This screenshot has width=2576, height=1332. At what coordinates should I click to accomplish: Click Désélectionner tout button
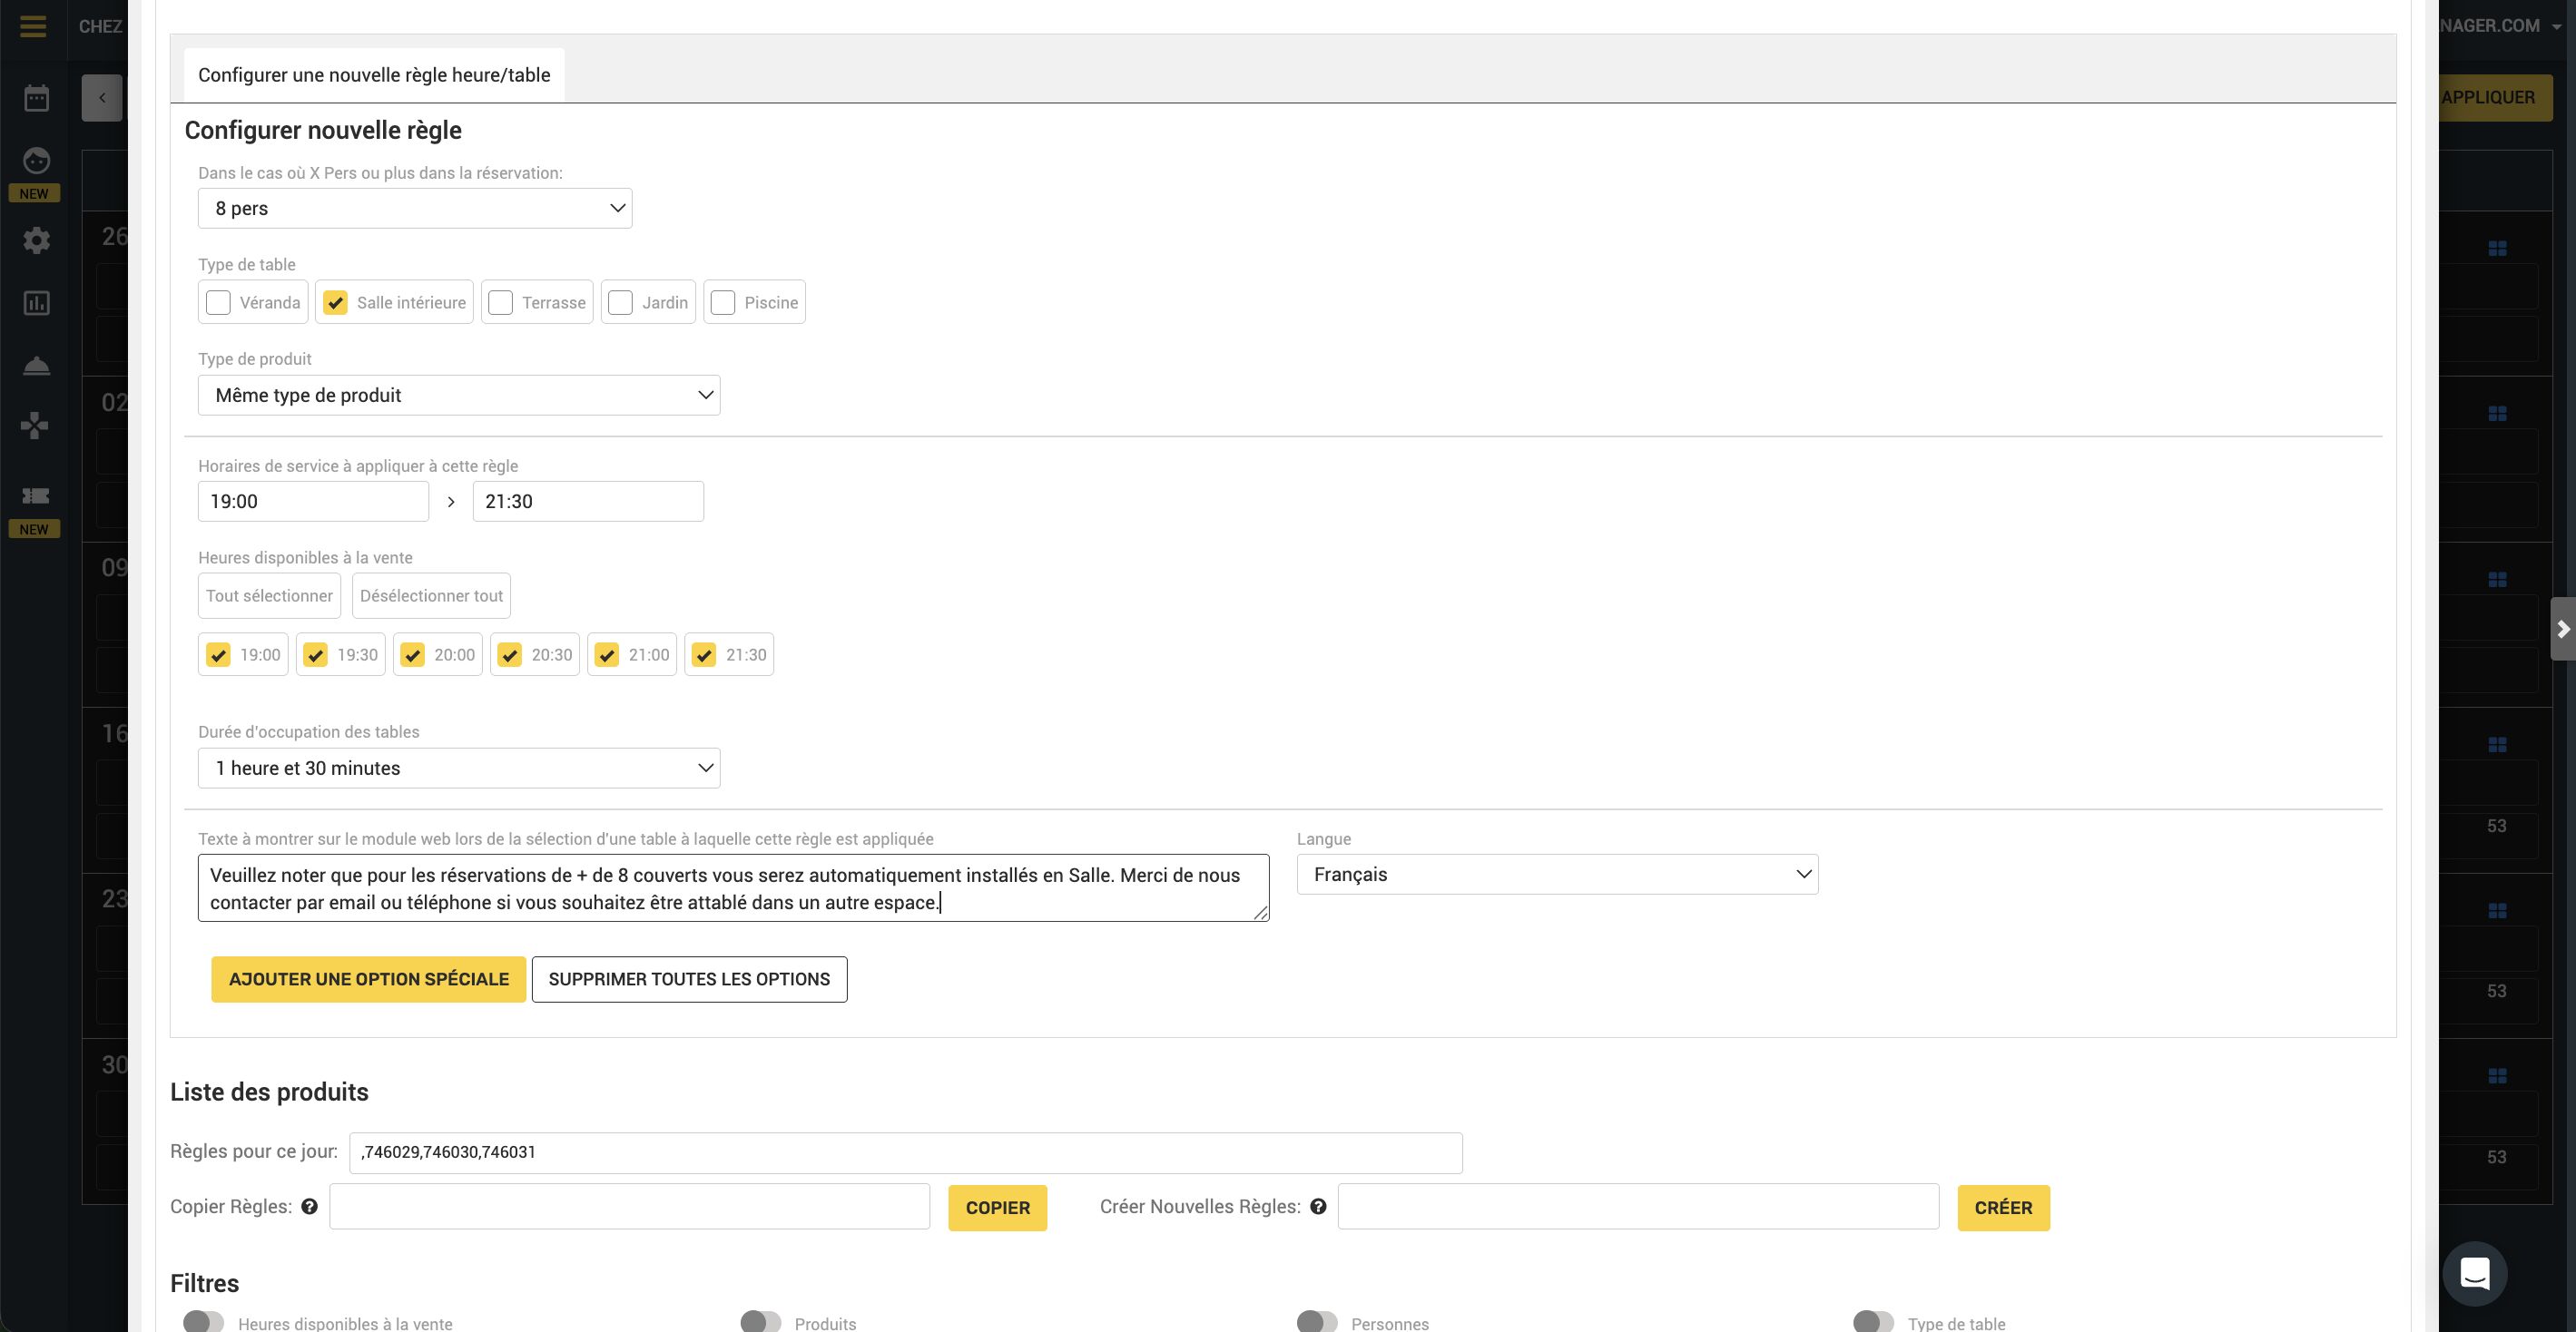[x=431, y=596]
